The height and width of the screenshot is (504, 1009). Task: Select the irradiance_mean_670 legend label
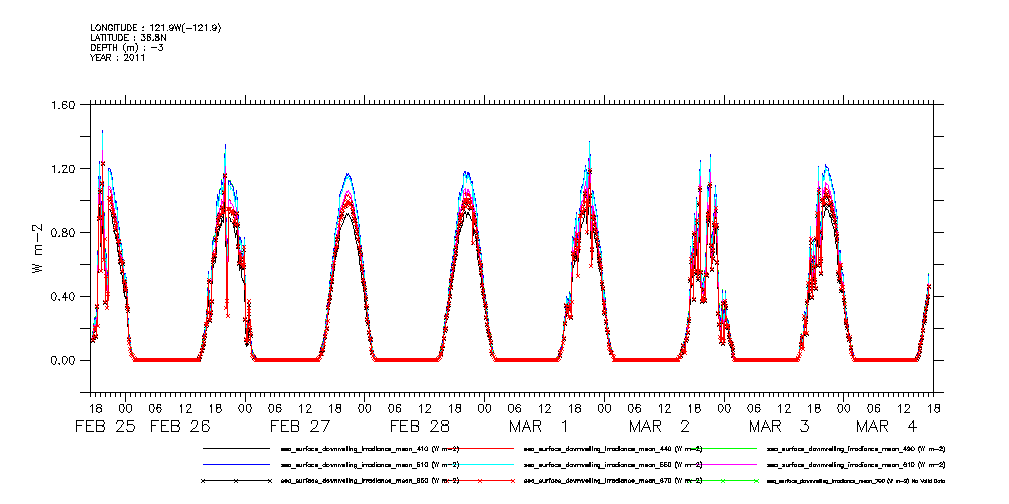(612, 481)
